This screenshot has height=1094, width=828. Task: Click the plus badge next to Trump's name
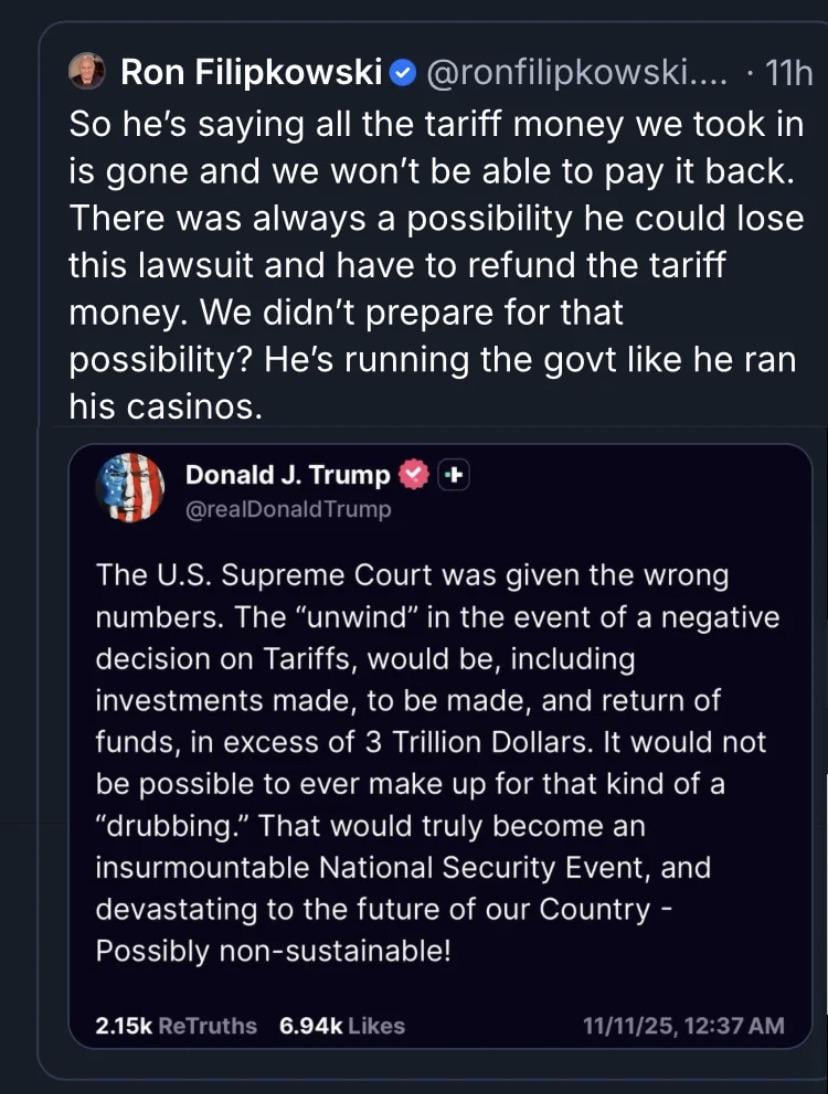click(x=453, y=475)
